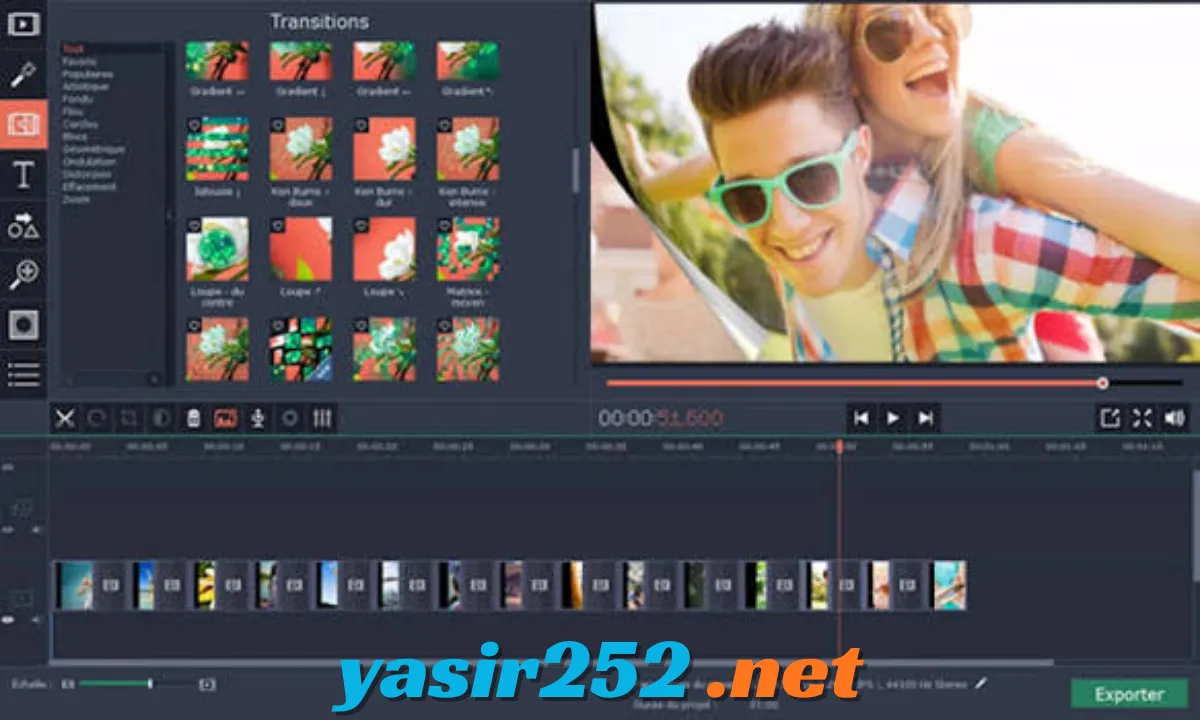
Task: Open the orange Transition wizard icon
Action: [226, 418]
